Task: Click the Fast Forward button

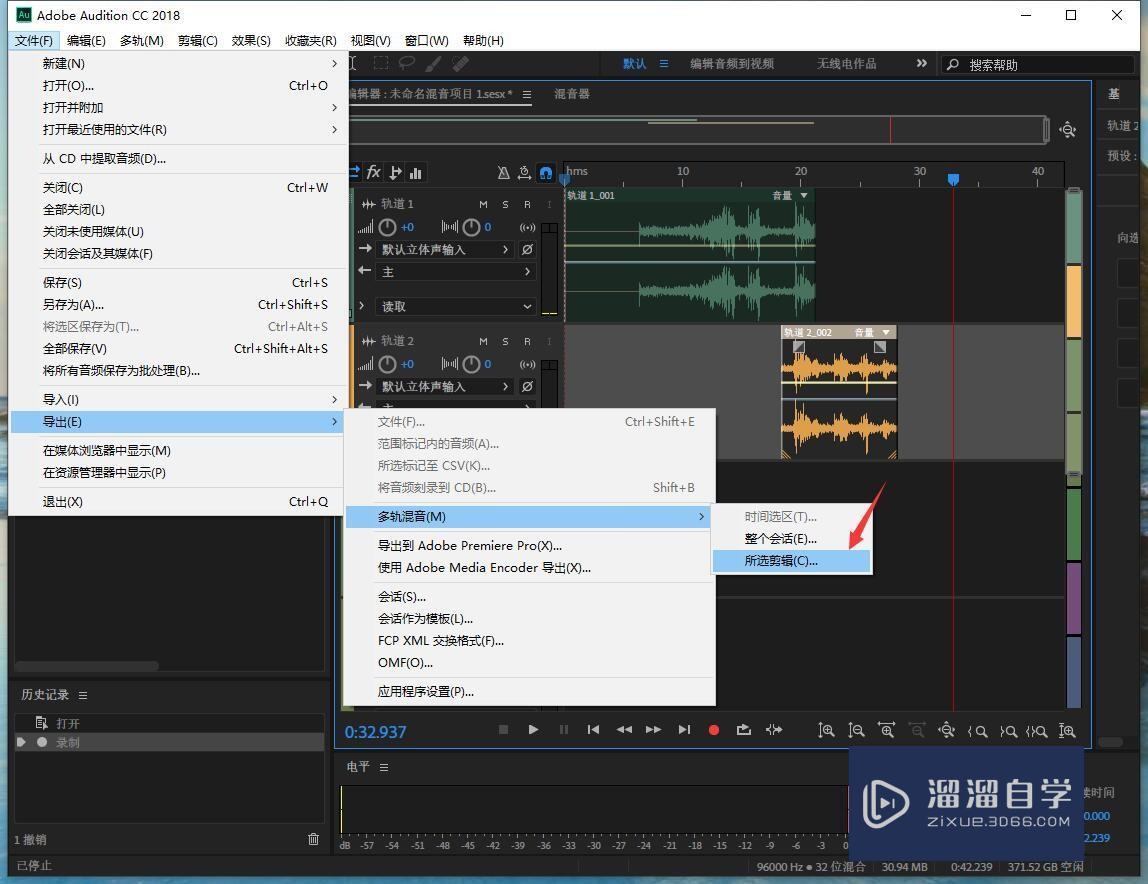Action: (653, 729)
